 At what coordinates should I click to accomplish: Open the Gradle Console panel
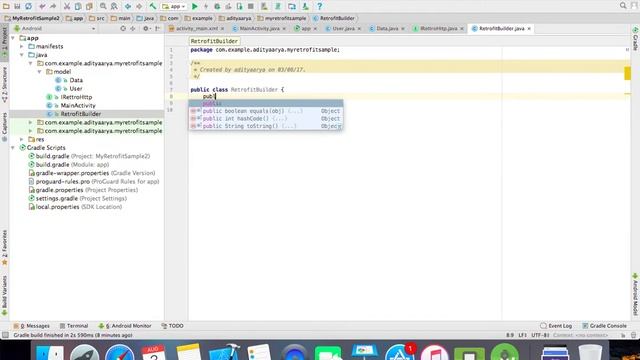[604, 326]
